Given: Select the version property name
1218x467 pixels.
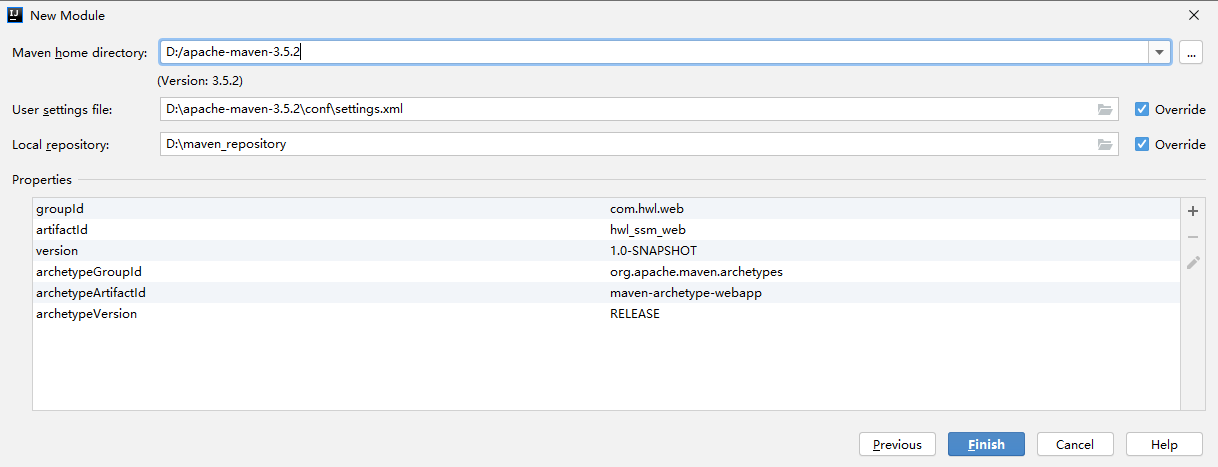Looking at the screenshot, I should (x=57, y=250).
